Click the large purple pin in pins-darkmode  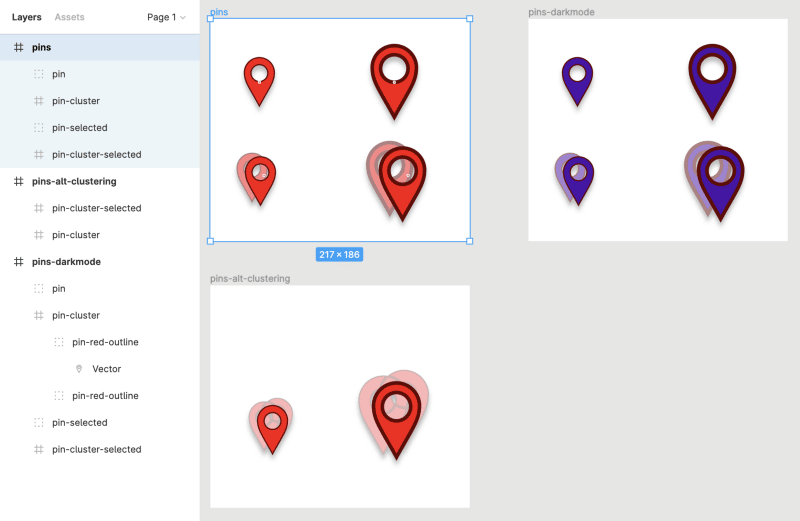[712, 82]
